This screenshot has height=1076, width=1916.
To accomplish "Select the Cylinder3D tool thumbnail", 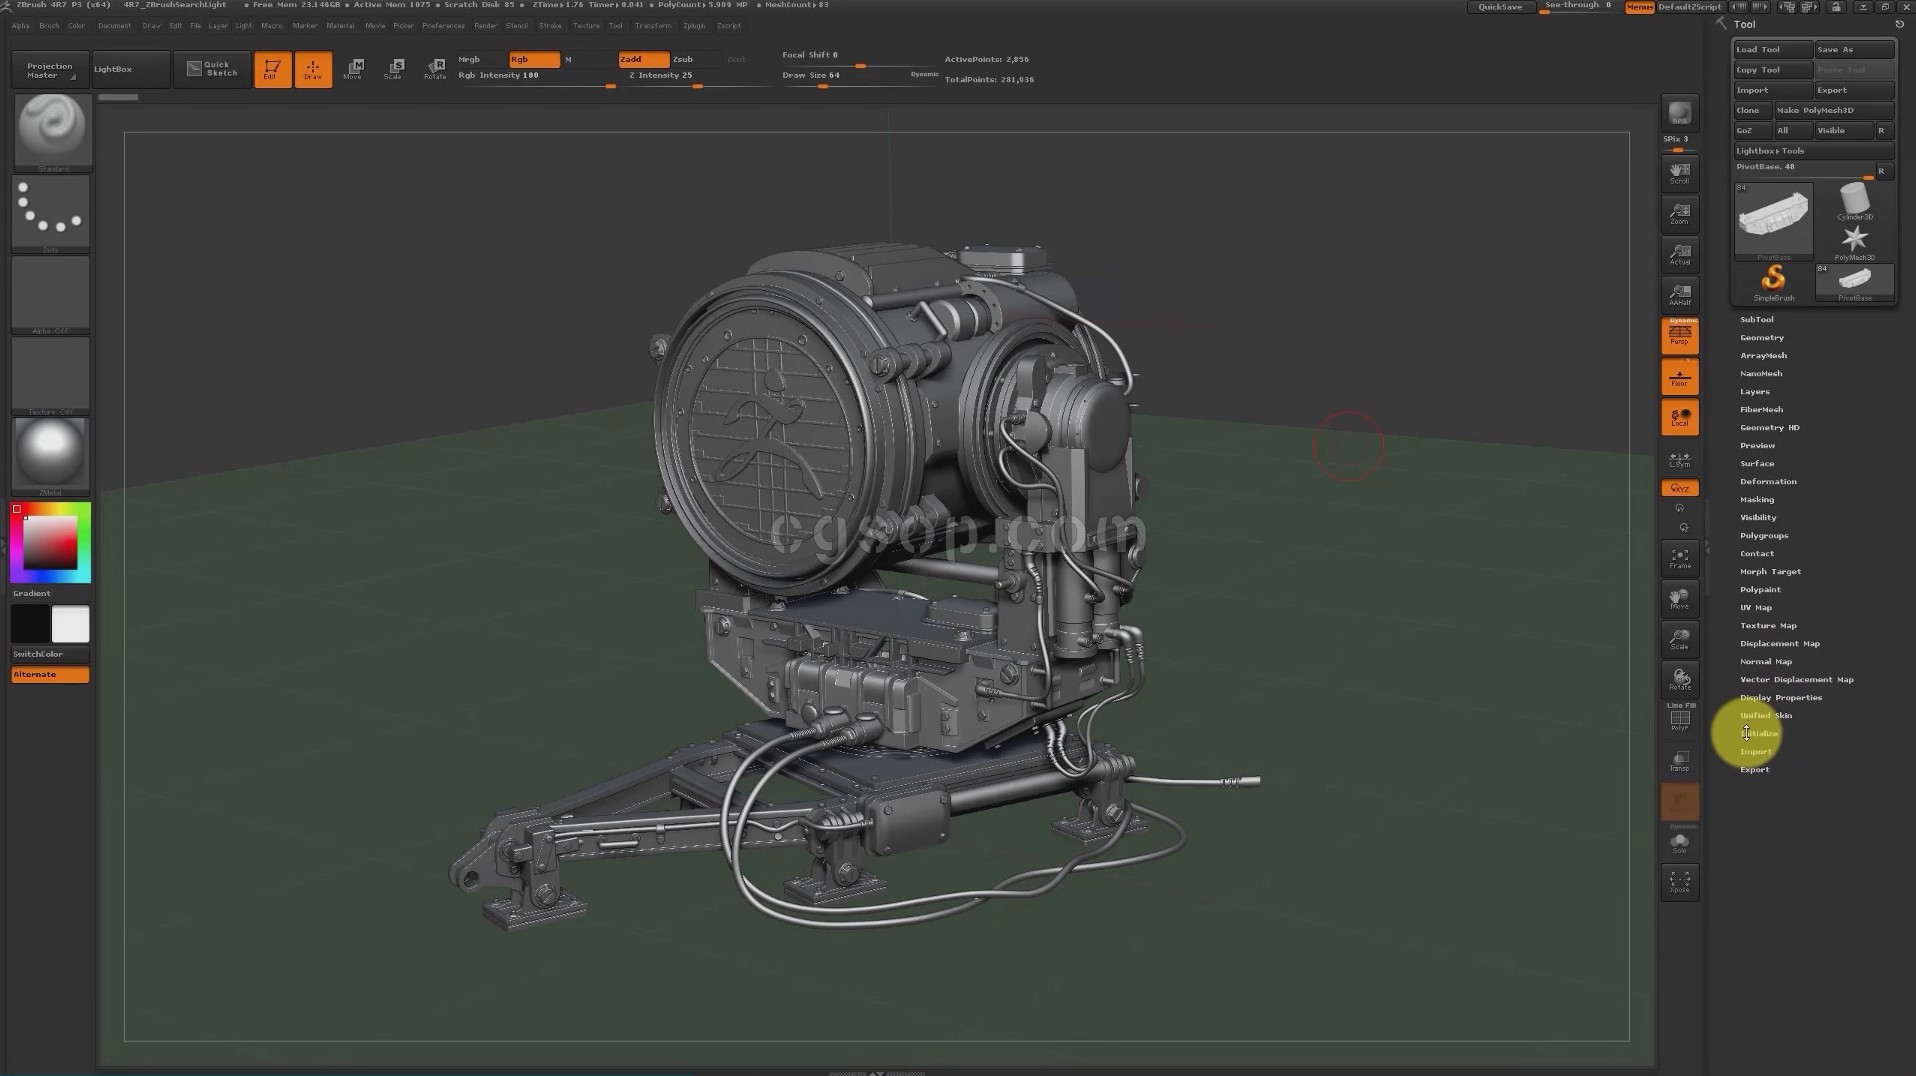I will click(1854, 202).
